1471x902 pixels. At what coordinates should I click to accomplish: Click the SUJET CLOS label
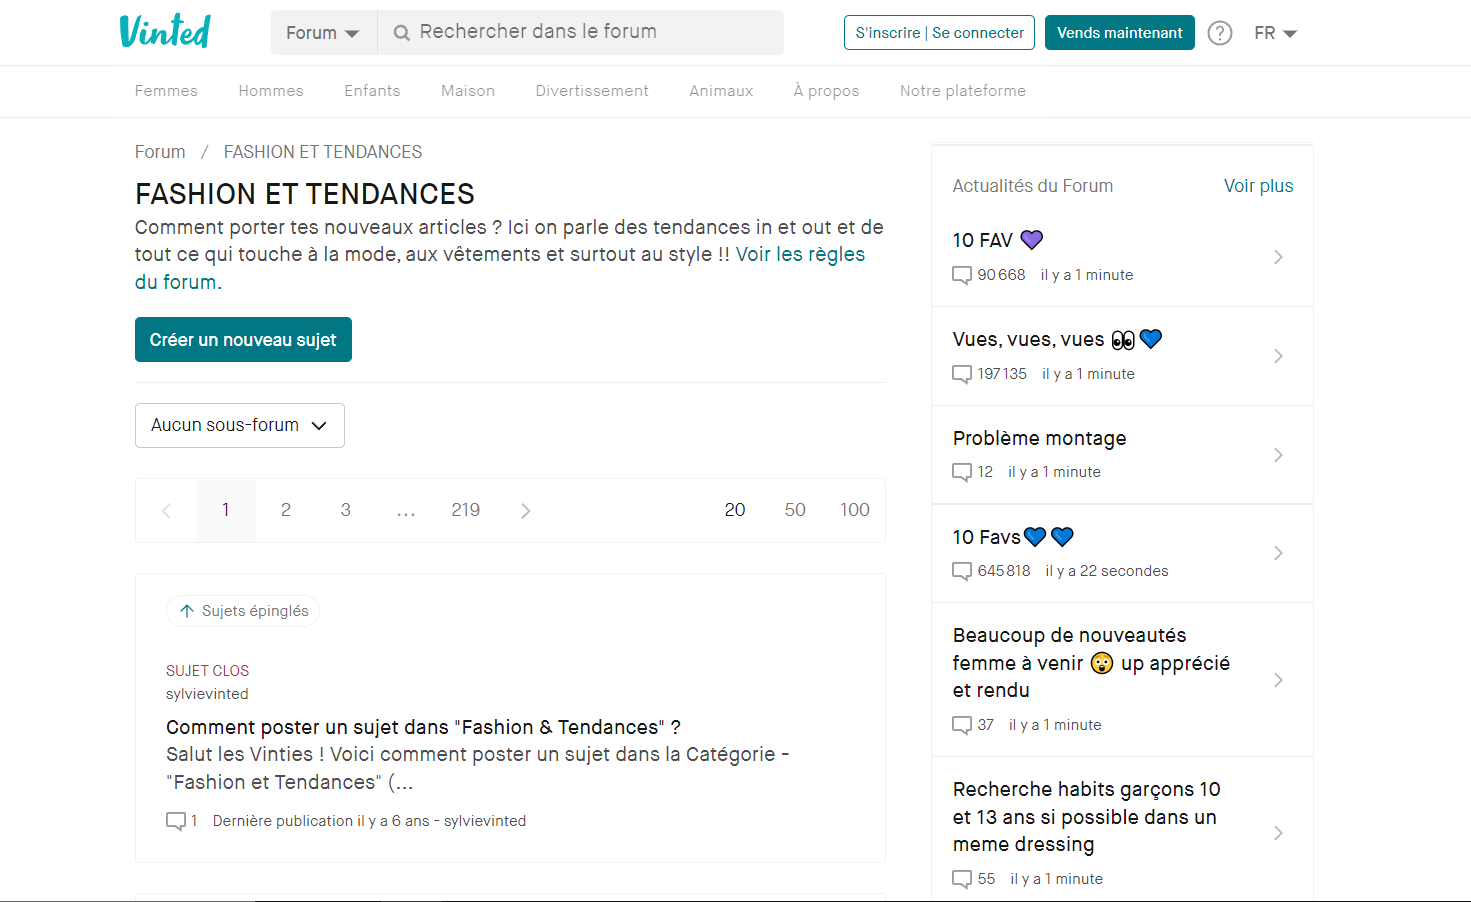[207, 671]
